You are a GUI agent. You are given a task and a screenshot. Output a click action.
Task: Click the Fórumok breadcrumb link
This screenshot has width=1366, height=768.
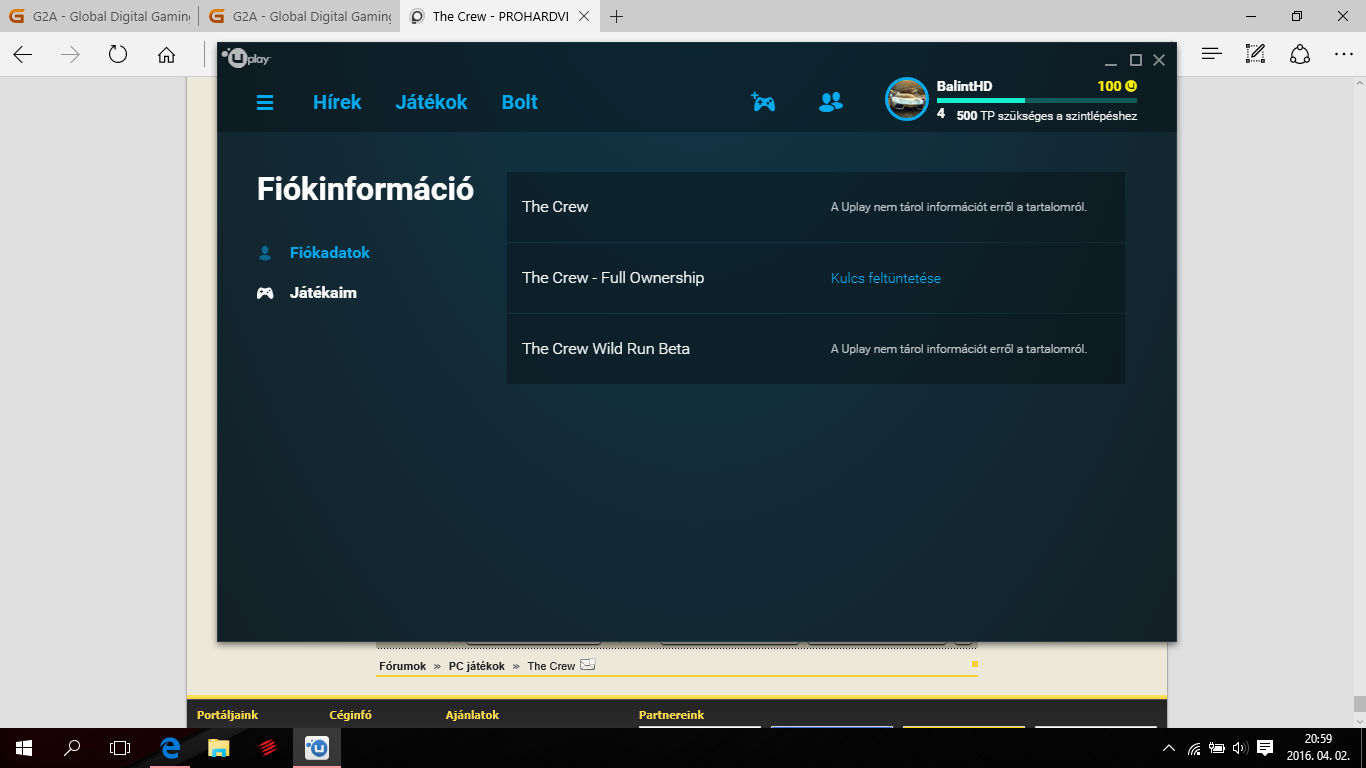pyautogui.click(x=402, y=666)
